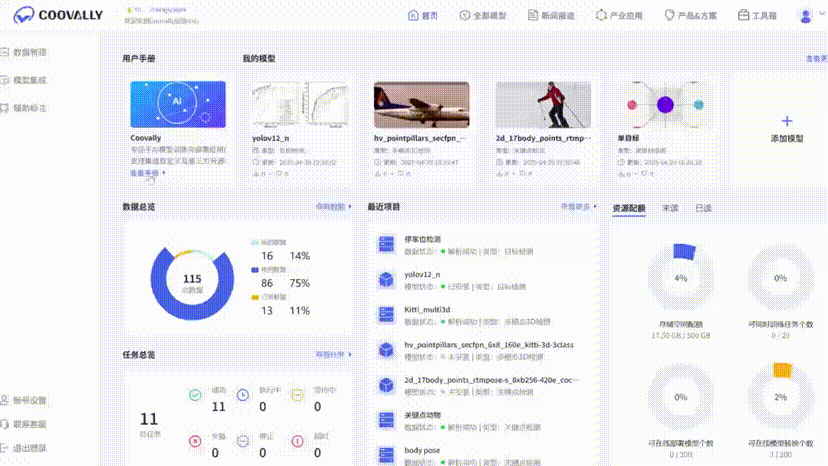Screen dimensions: 828x466
Task: Expand the dropdown arrow beside the avatar
Action: [x=822, y=14]
